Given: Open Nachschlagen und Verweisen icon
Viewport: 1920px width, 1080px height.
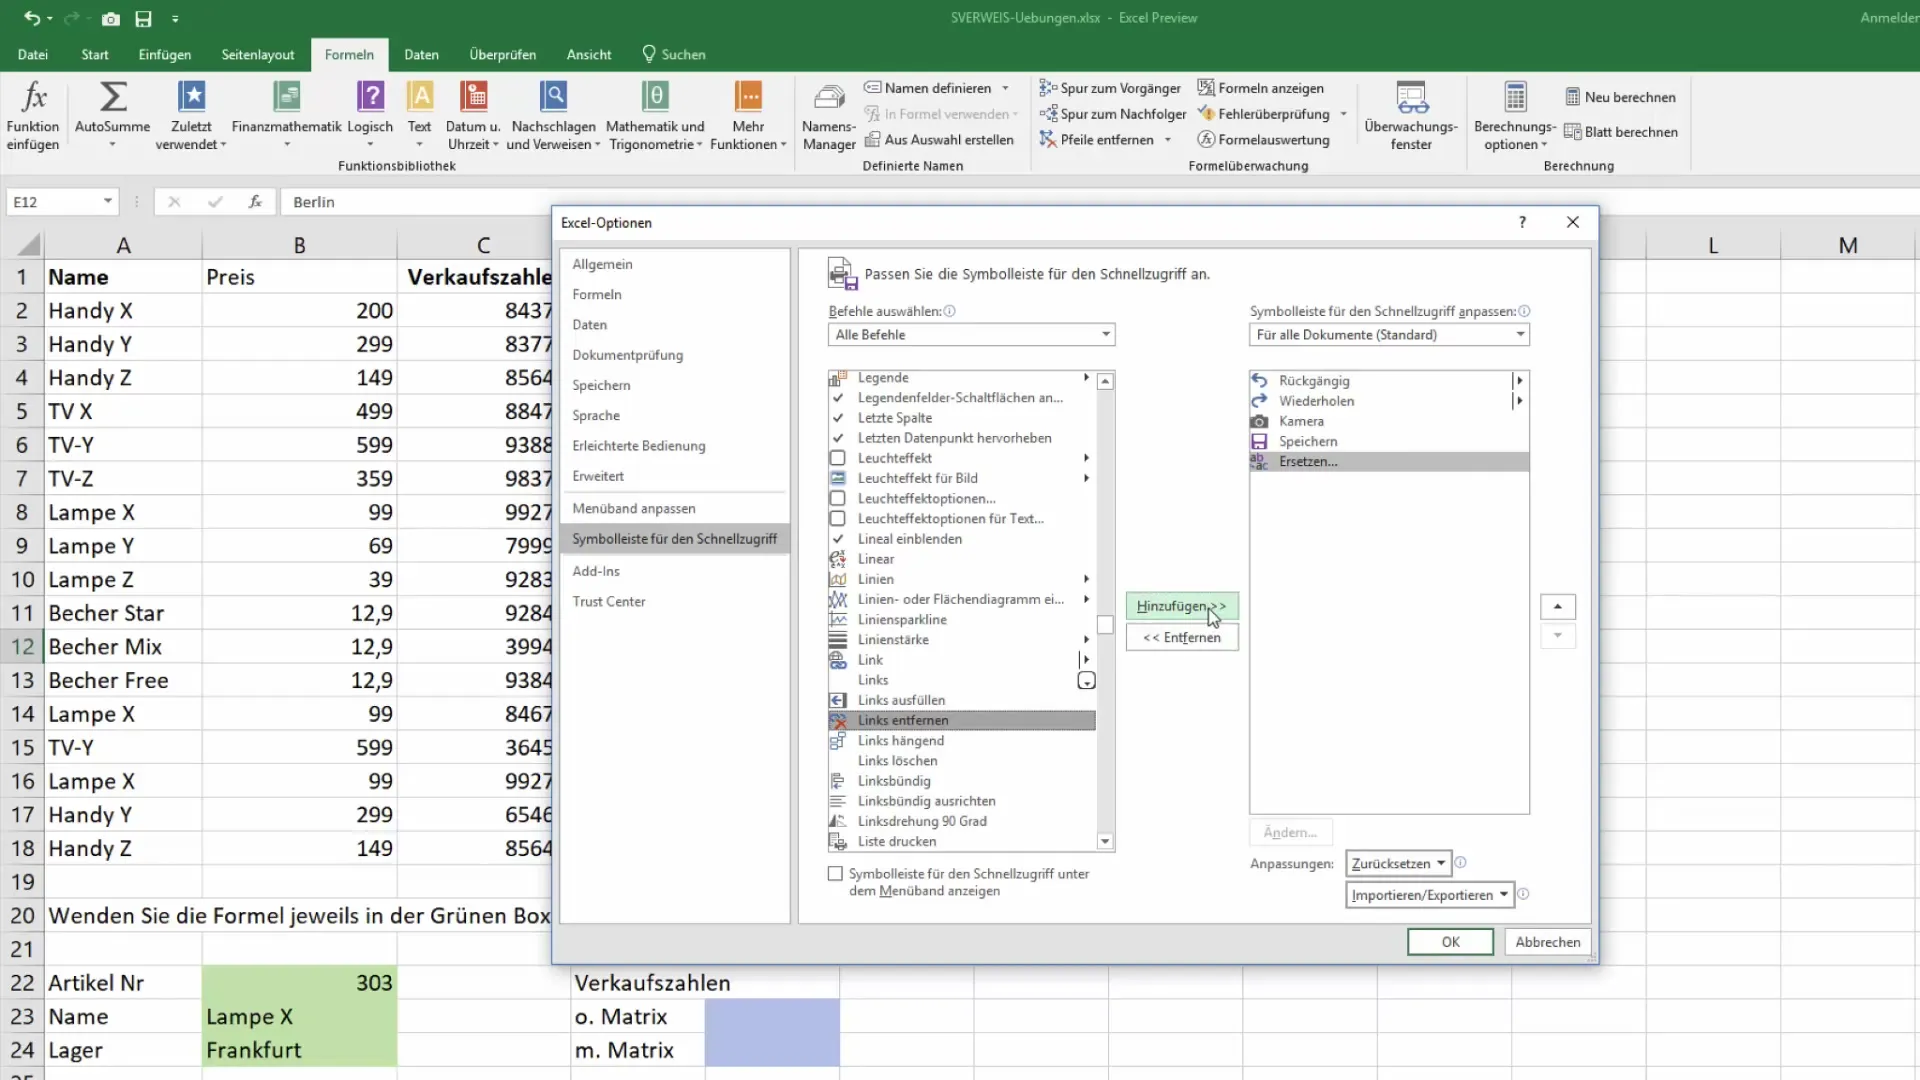Looking at the screenshot, I should [553, 97].
